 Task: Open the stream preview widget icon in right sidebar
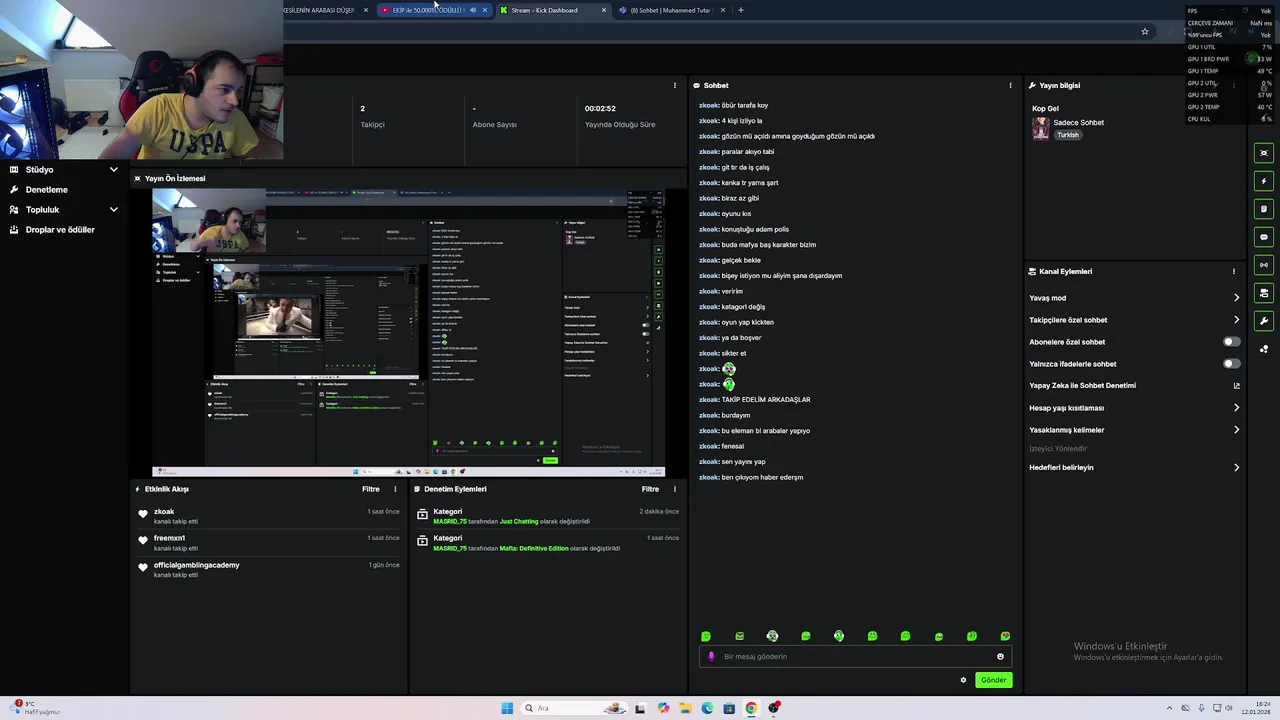[x=1264, y=153]
